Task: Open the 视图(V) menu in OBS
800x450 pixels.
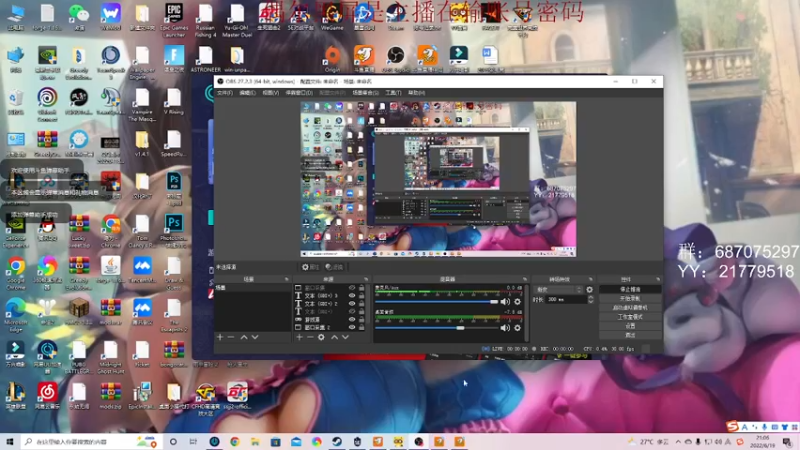Action: click(x=270, y=93)
